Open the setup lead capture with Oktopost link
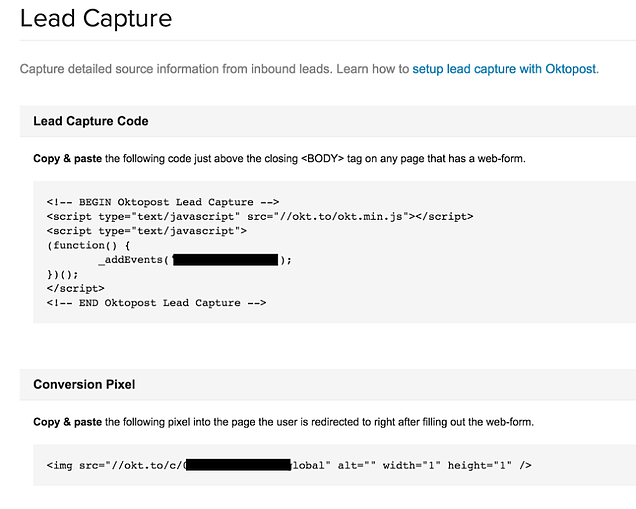The image size is (636, 509). [x=504, y=69]
